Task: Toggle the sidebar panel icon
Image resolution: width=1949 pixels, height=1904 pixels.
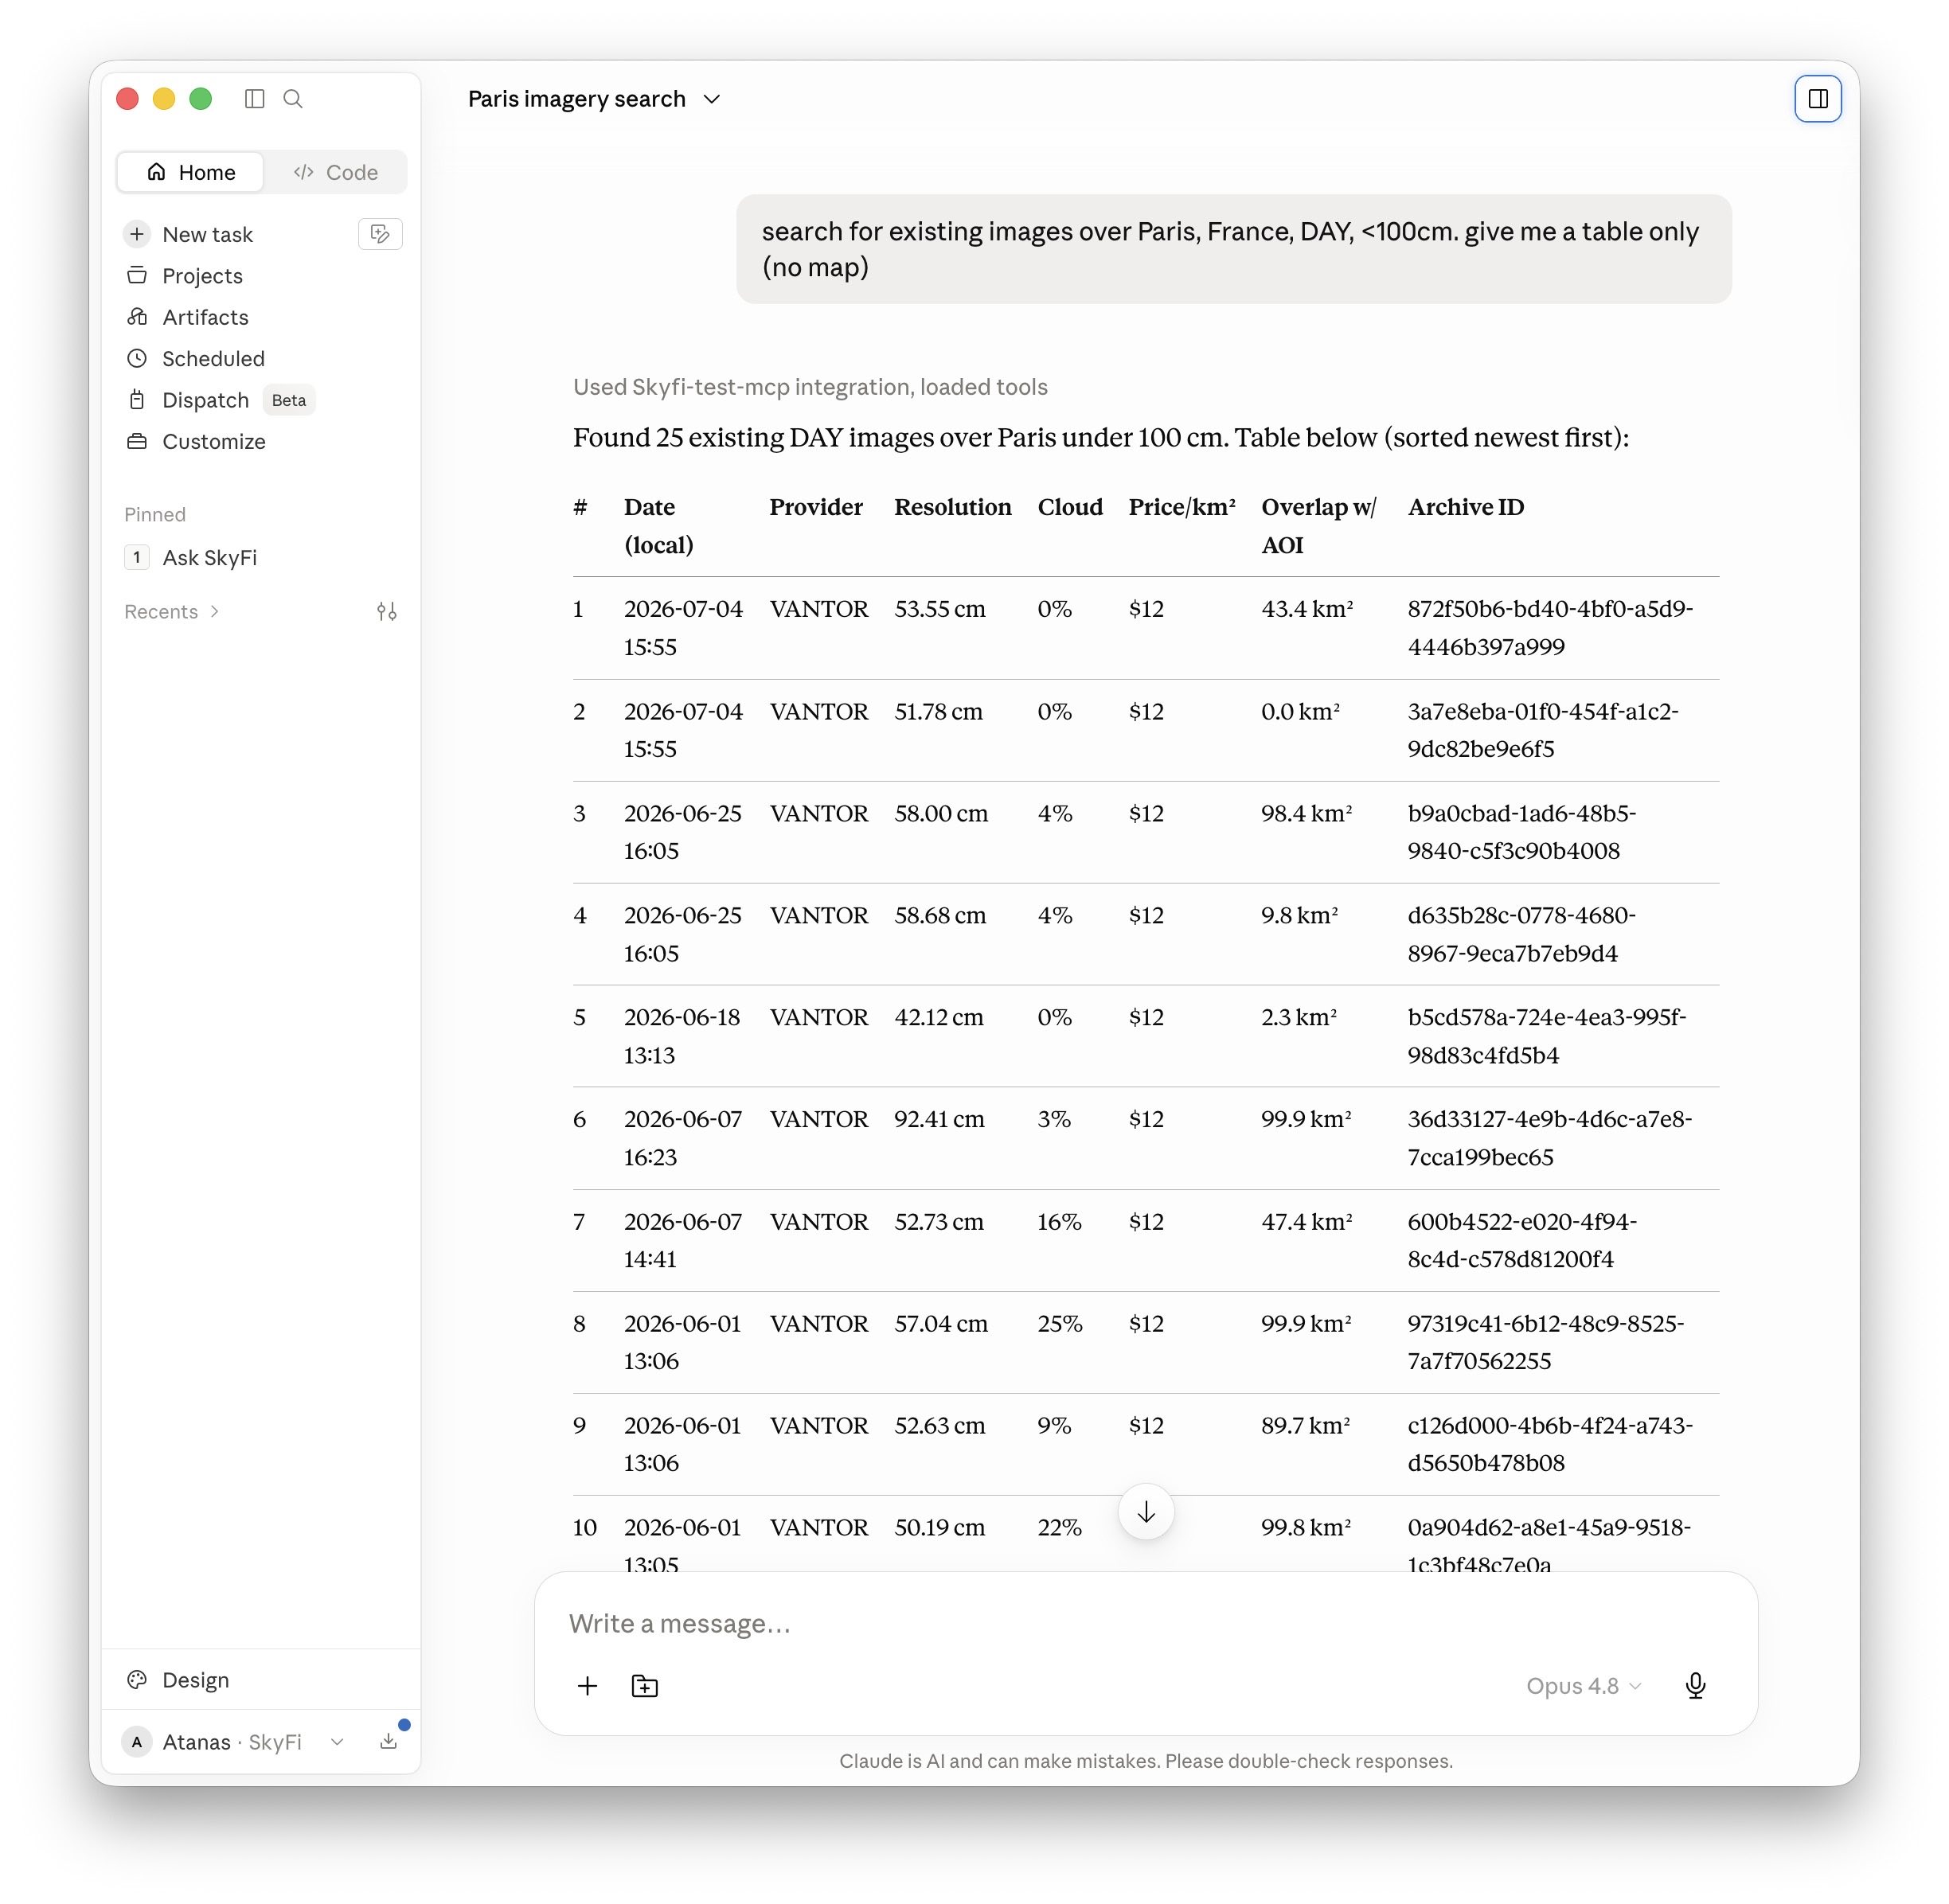Action: (254, 98)
